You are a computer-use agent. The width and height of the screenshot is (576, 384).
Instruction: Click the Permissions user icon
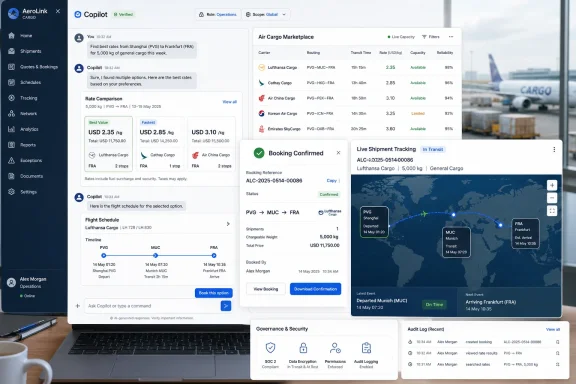[335, 347]
